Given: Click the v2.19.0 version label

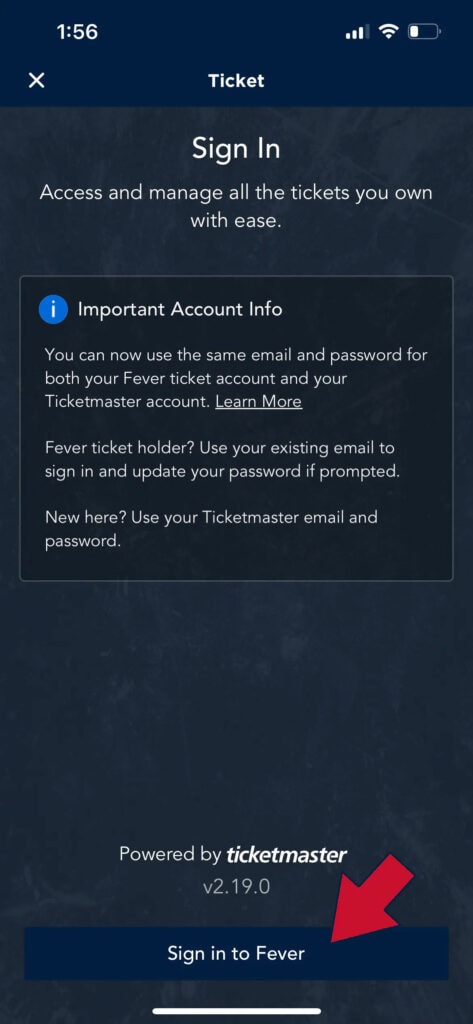Looking at the screenshot, I should [x=236, y=888].
